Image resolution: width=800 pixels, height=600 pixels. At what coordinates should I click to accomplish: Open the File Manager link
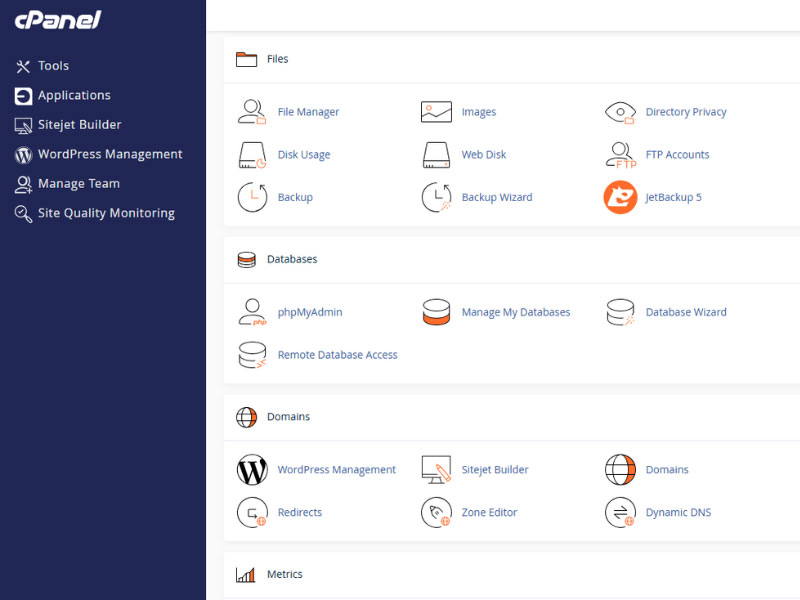(x=308, y=112)
